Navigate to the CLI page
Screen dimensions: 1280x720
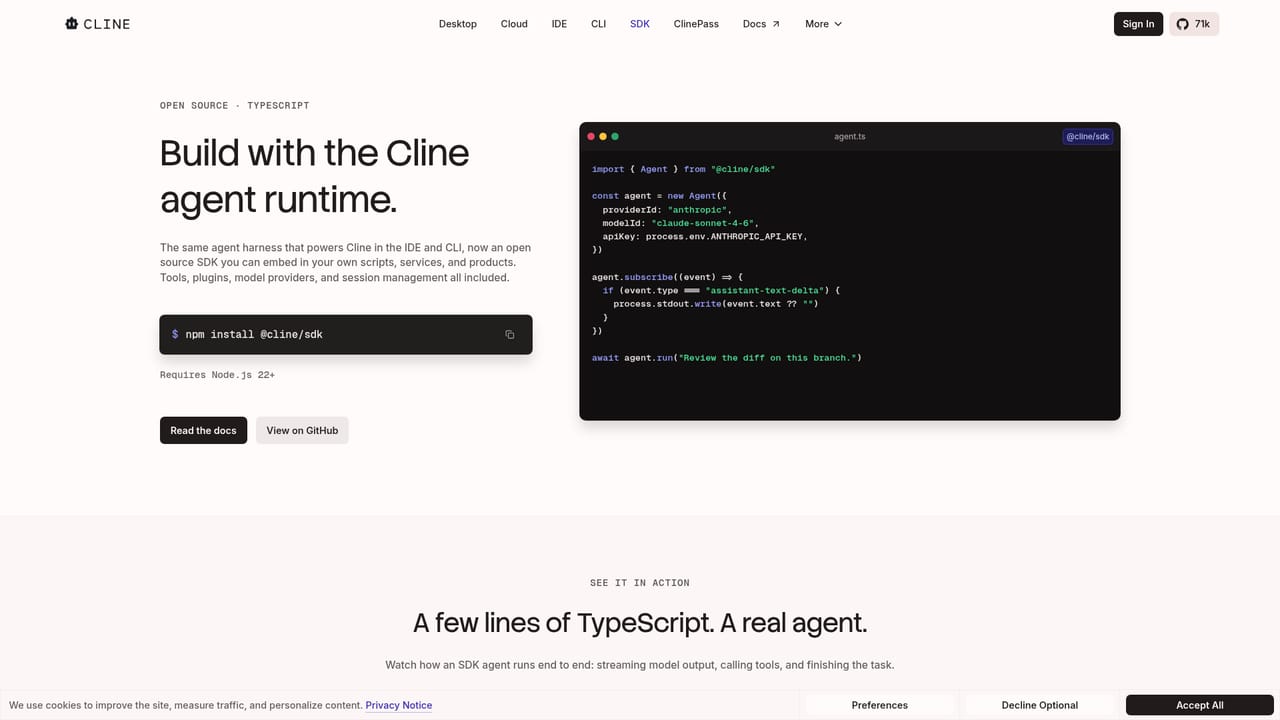pos(598,24)
